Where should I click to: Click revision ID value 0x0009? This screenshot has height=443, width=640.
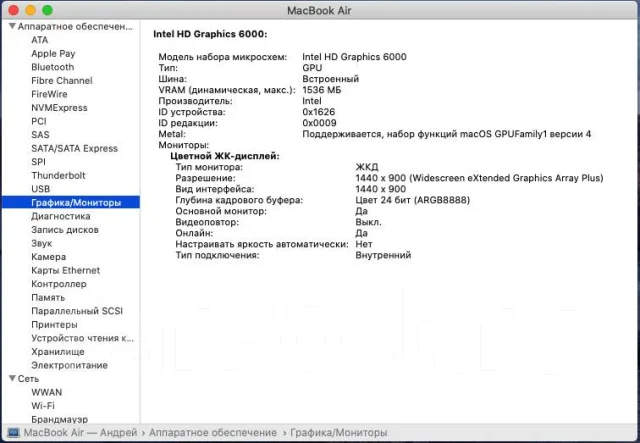pos(319,123)
